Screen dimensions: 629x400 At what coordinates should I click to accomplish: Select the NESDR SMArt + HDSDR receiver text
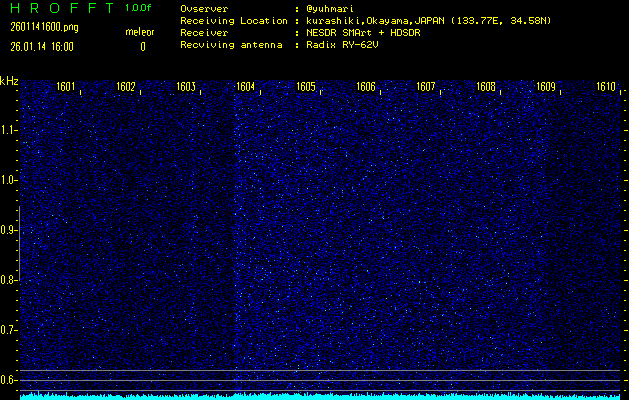point(369,33)
